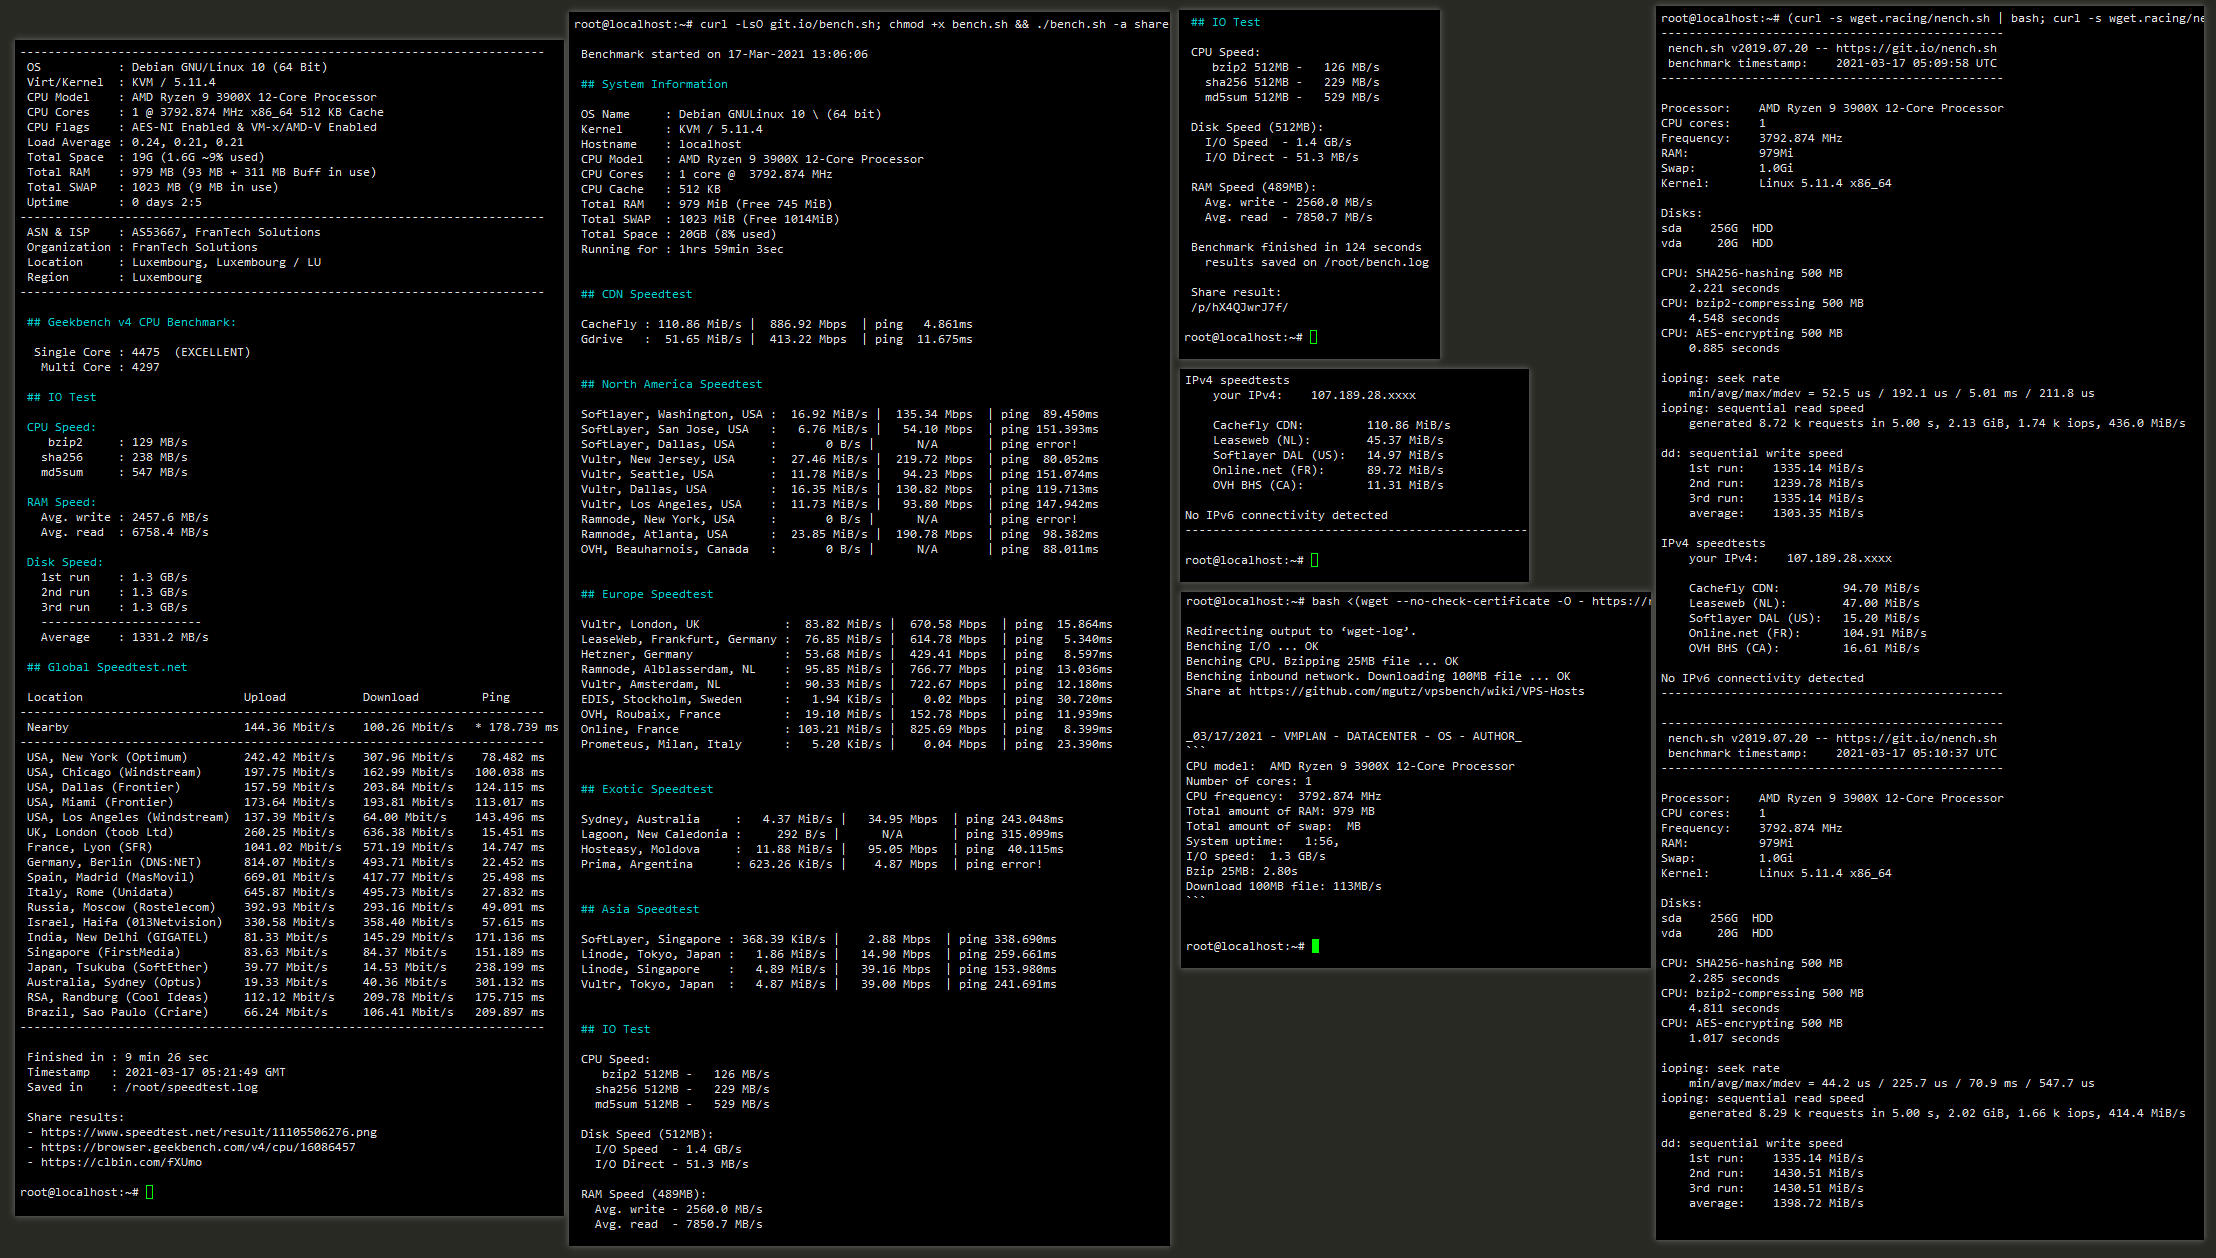Click the prompt cursor below 'No IPv6 connectivity detected' in the small IPv4 panel

pos(1314,560)
